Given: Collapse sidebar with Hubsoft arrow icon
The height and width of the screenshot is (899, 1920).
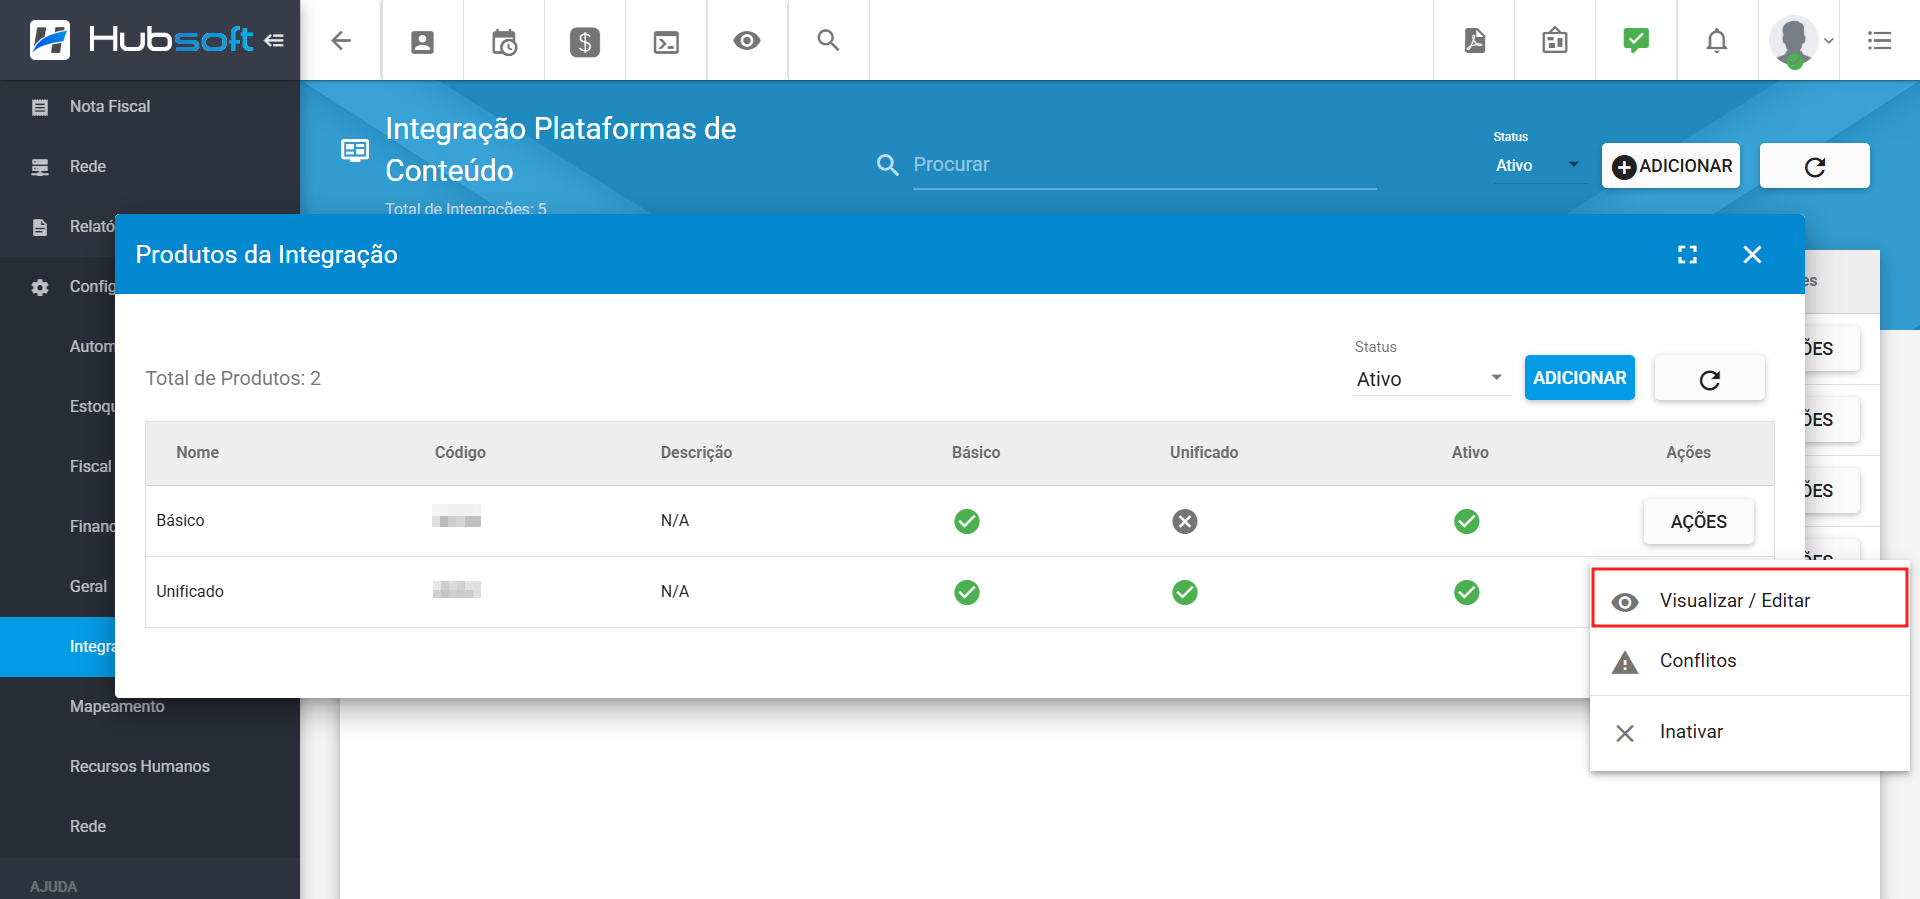Looking at the screenshot, I should (x=274, y=40).
